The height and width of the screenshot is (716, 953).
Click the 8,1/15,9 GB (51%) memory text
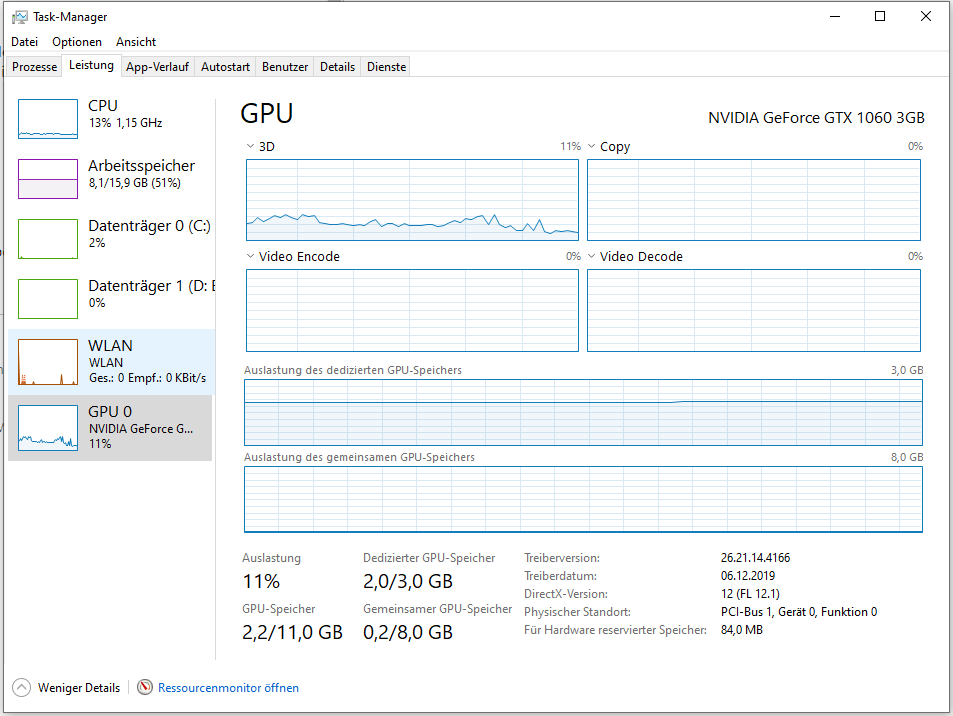pos(135,183)
